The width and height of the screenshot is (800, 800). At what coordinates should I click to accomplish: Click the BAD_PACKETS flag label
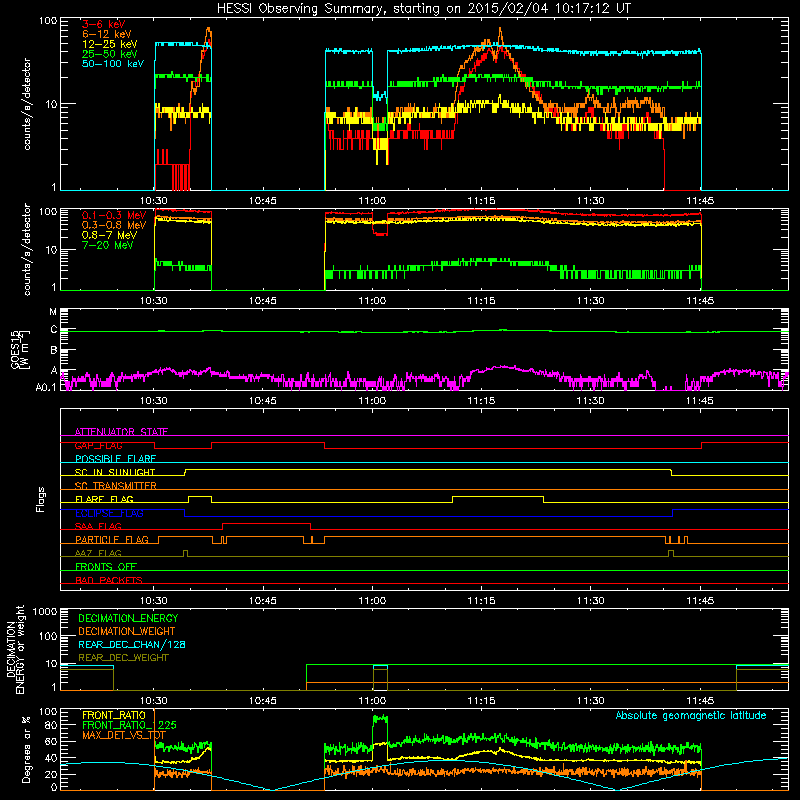point(109,580)
